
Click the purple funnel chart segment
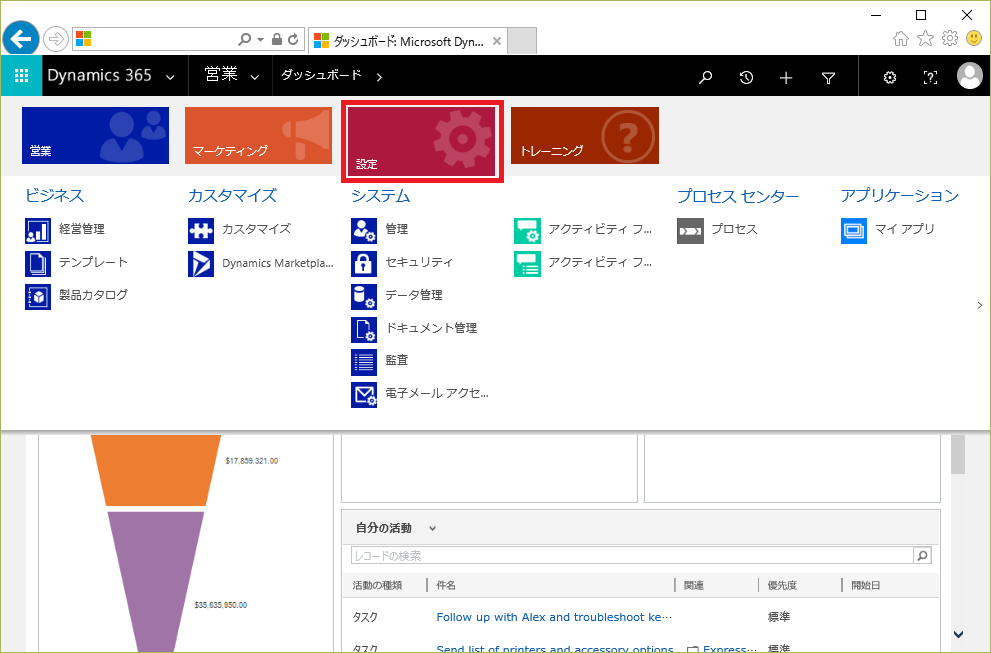155,582
